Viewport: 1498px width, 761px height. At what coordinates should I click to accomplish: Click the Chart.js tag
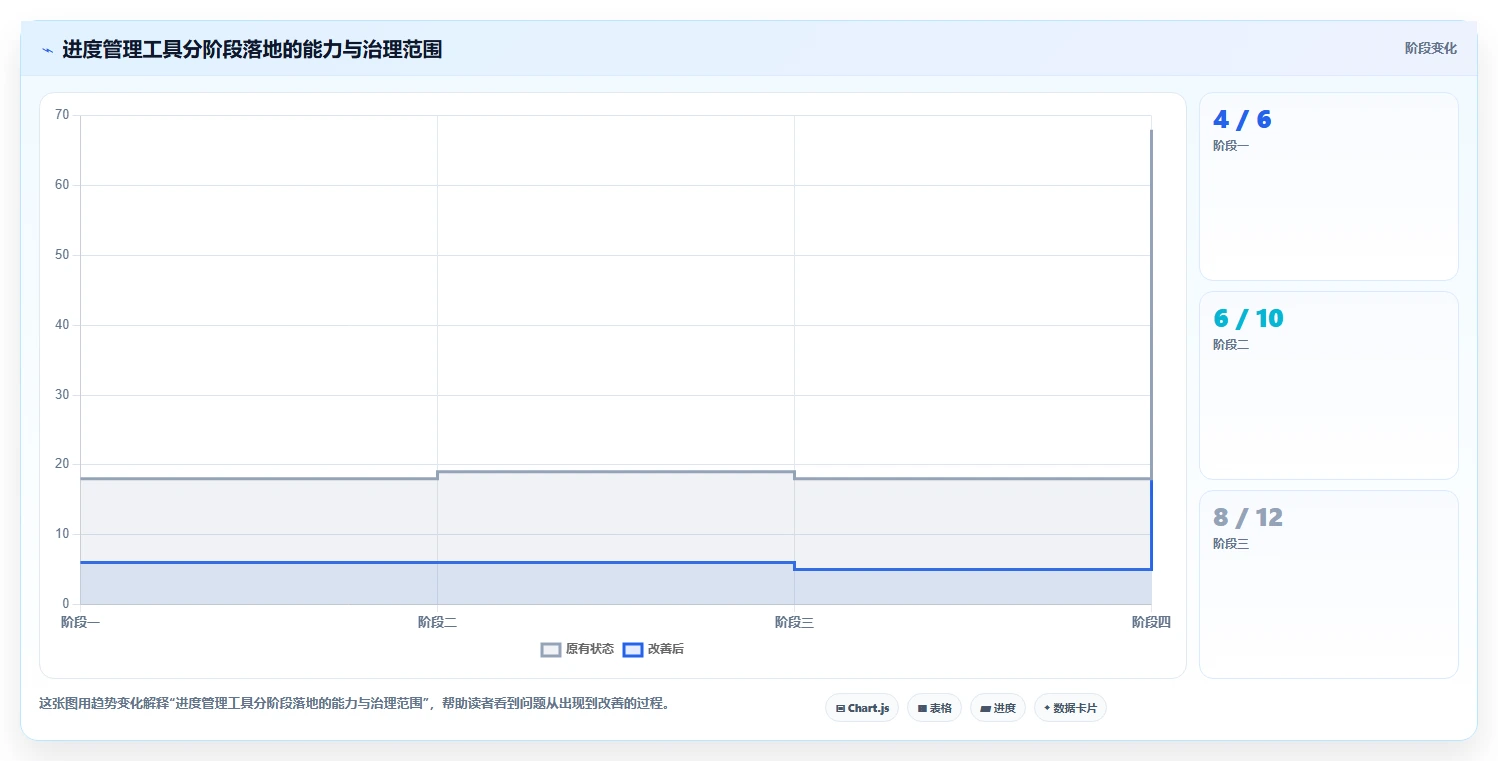[862, 708]
